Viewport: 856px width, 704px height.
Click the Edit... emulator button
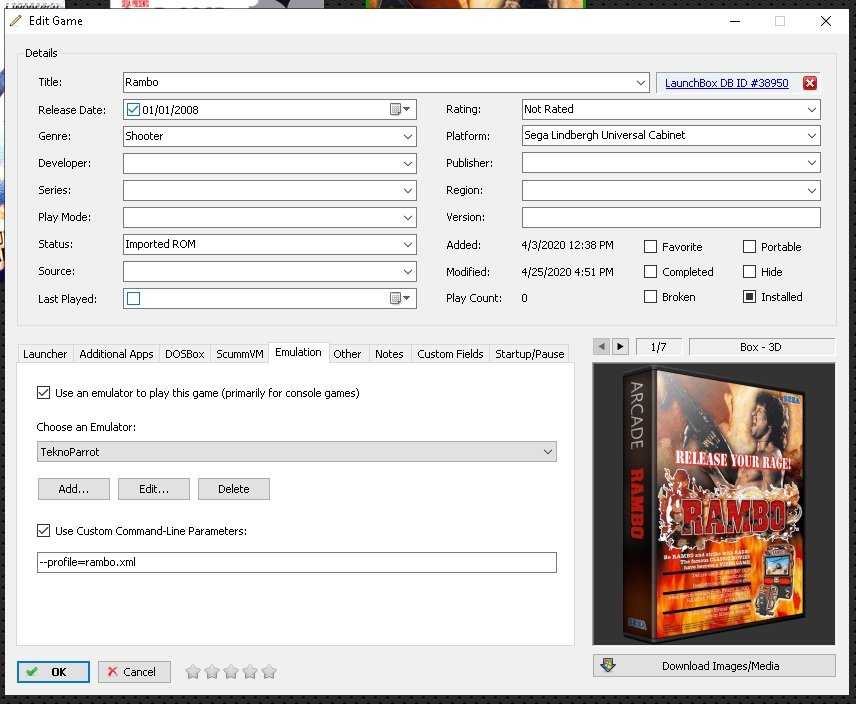(x=154, y=489)
